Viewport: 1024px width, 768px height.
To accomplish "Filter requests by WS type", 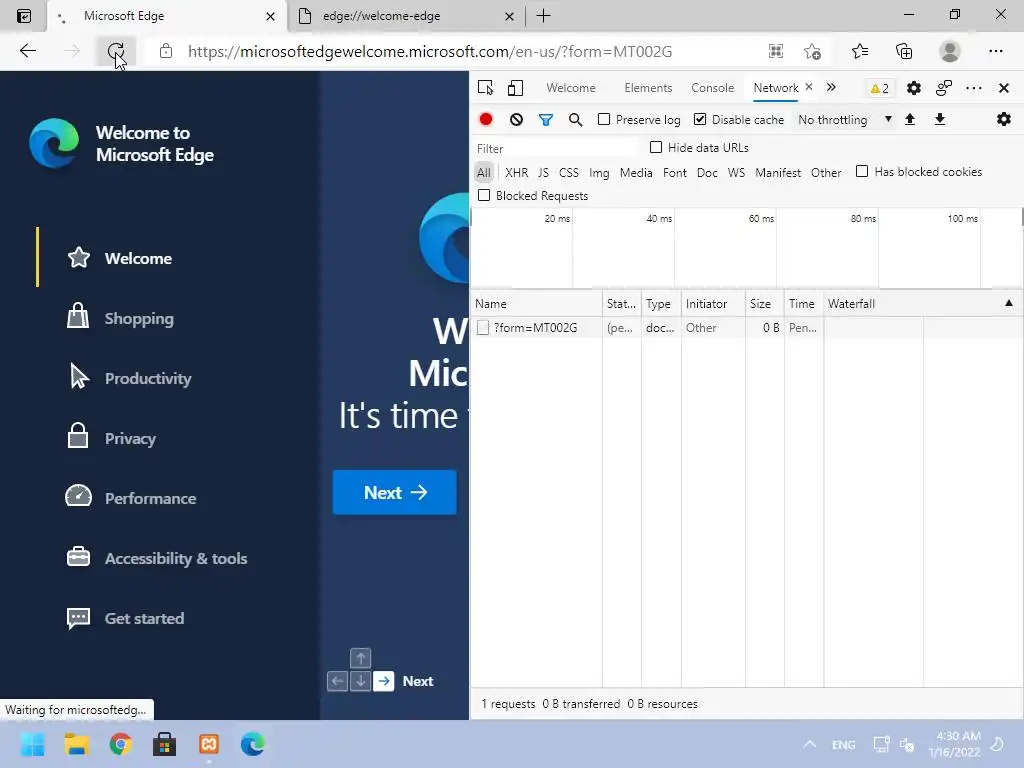I will point(736,172).
